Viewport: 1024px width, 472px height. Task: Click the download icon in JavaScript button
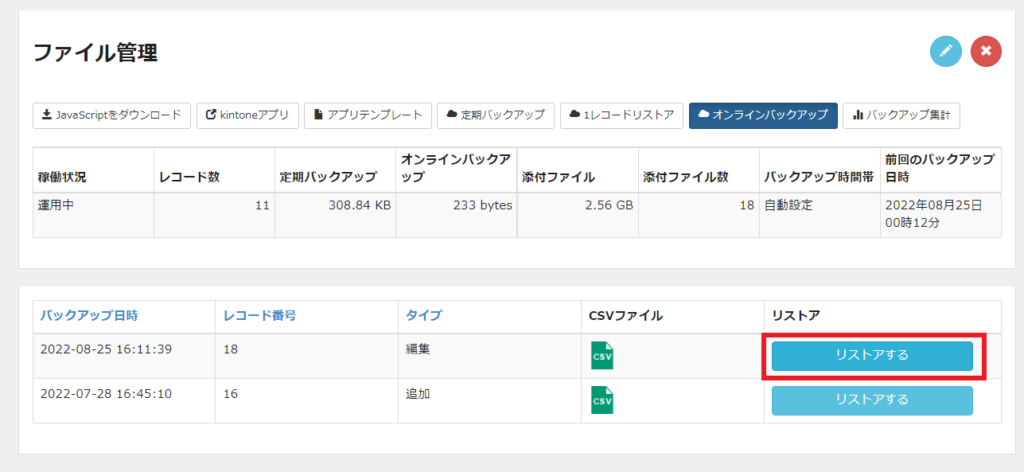point(46,115)
